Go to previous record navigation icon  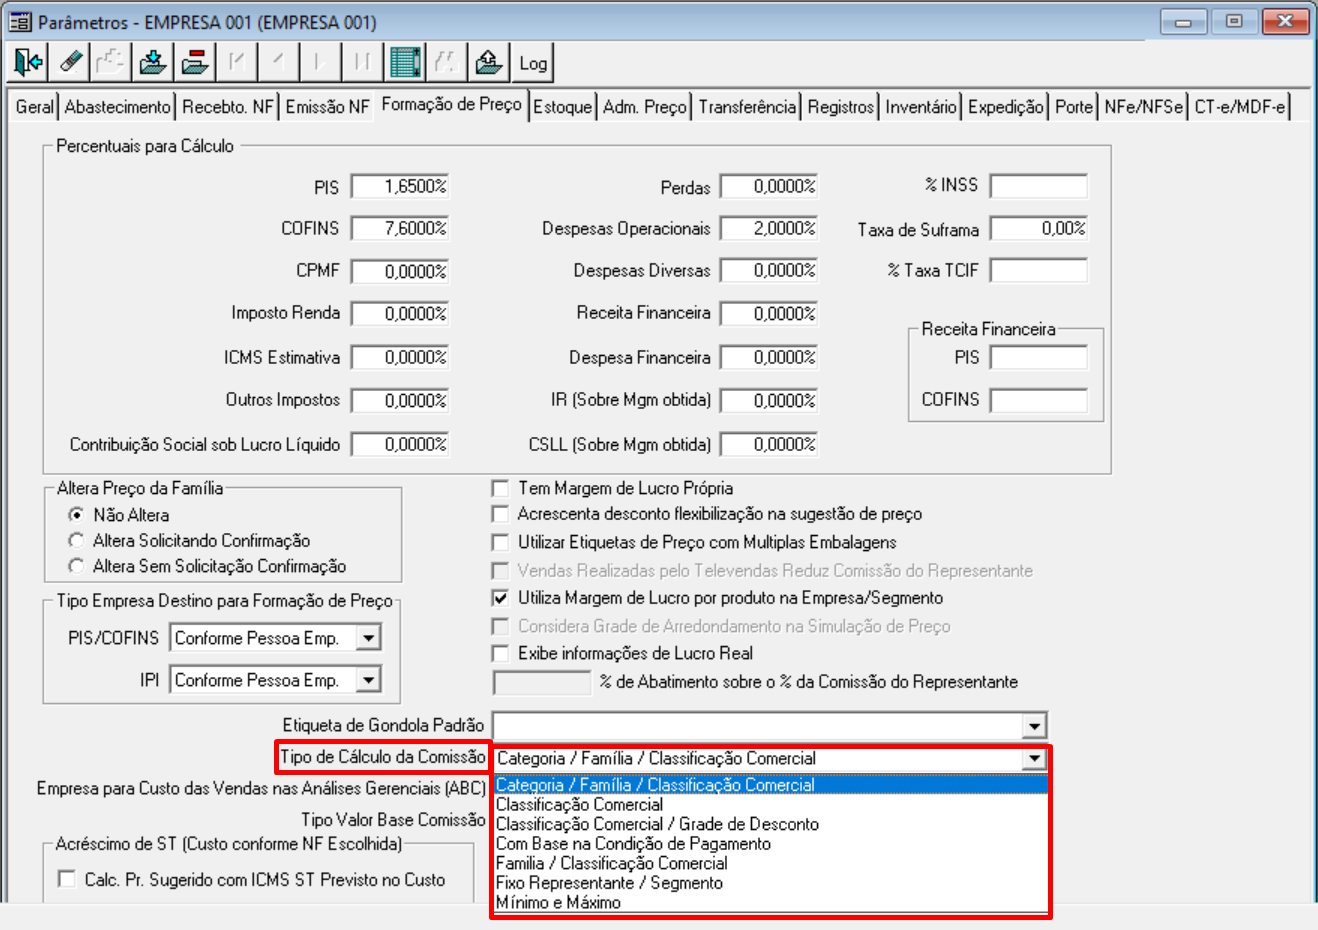(x=278, y=63)
